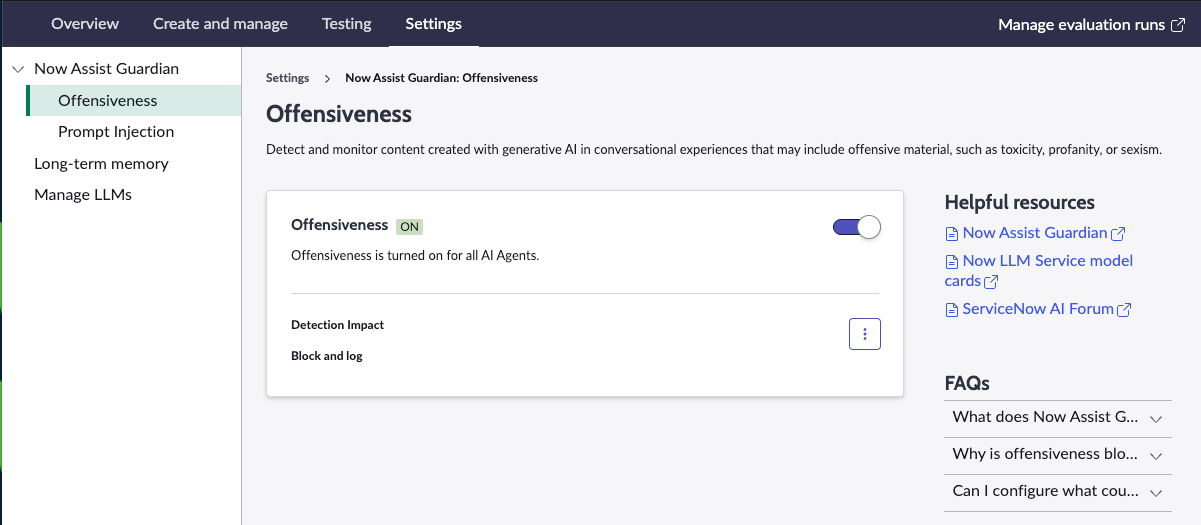Viewport: 1201px width, 525px height.
Task: Click document icon beside Now Assist Guardian link
Action: pyautogui.click(x=952, y=234)
